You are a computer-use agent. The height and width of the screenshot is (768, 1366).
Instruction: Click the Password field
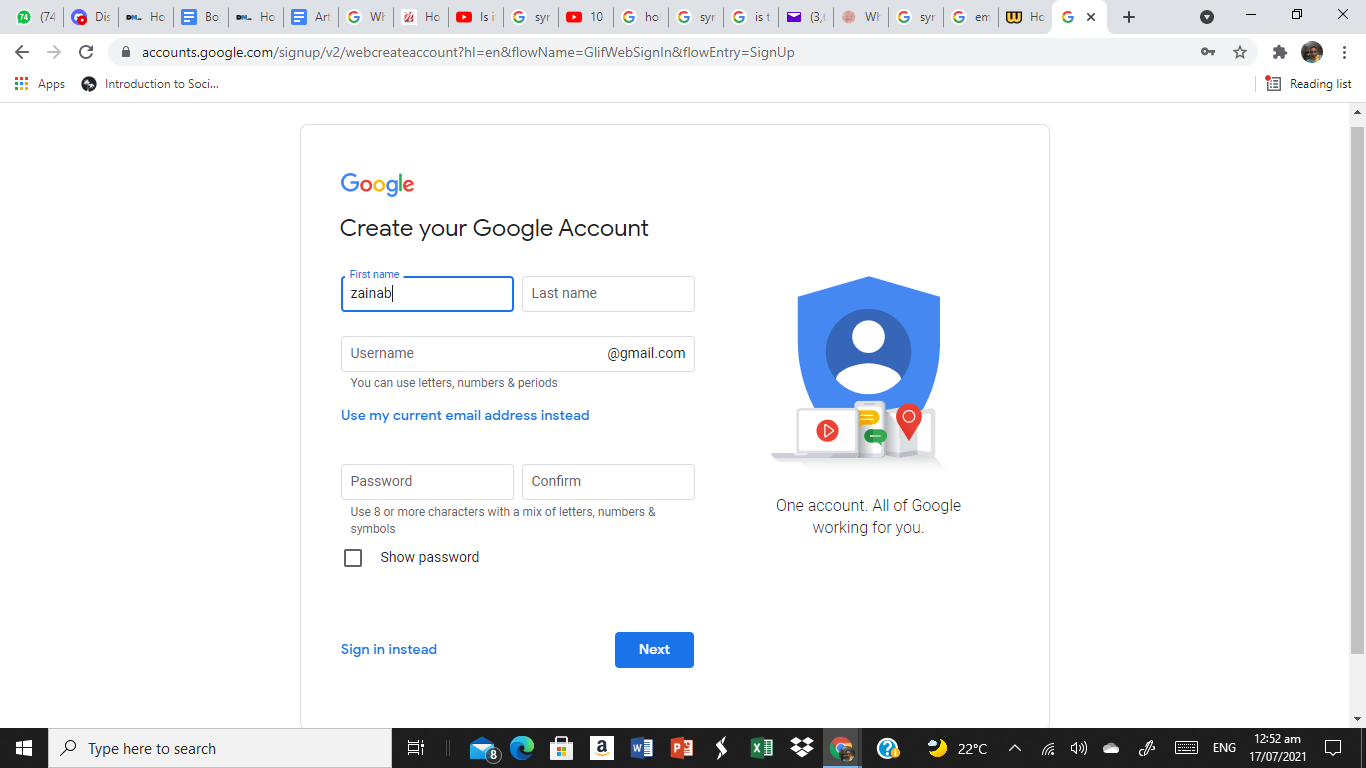[427, 482]
